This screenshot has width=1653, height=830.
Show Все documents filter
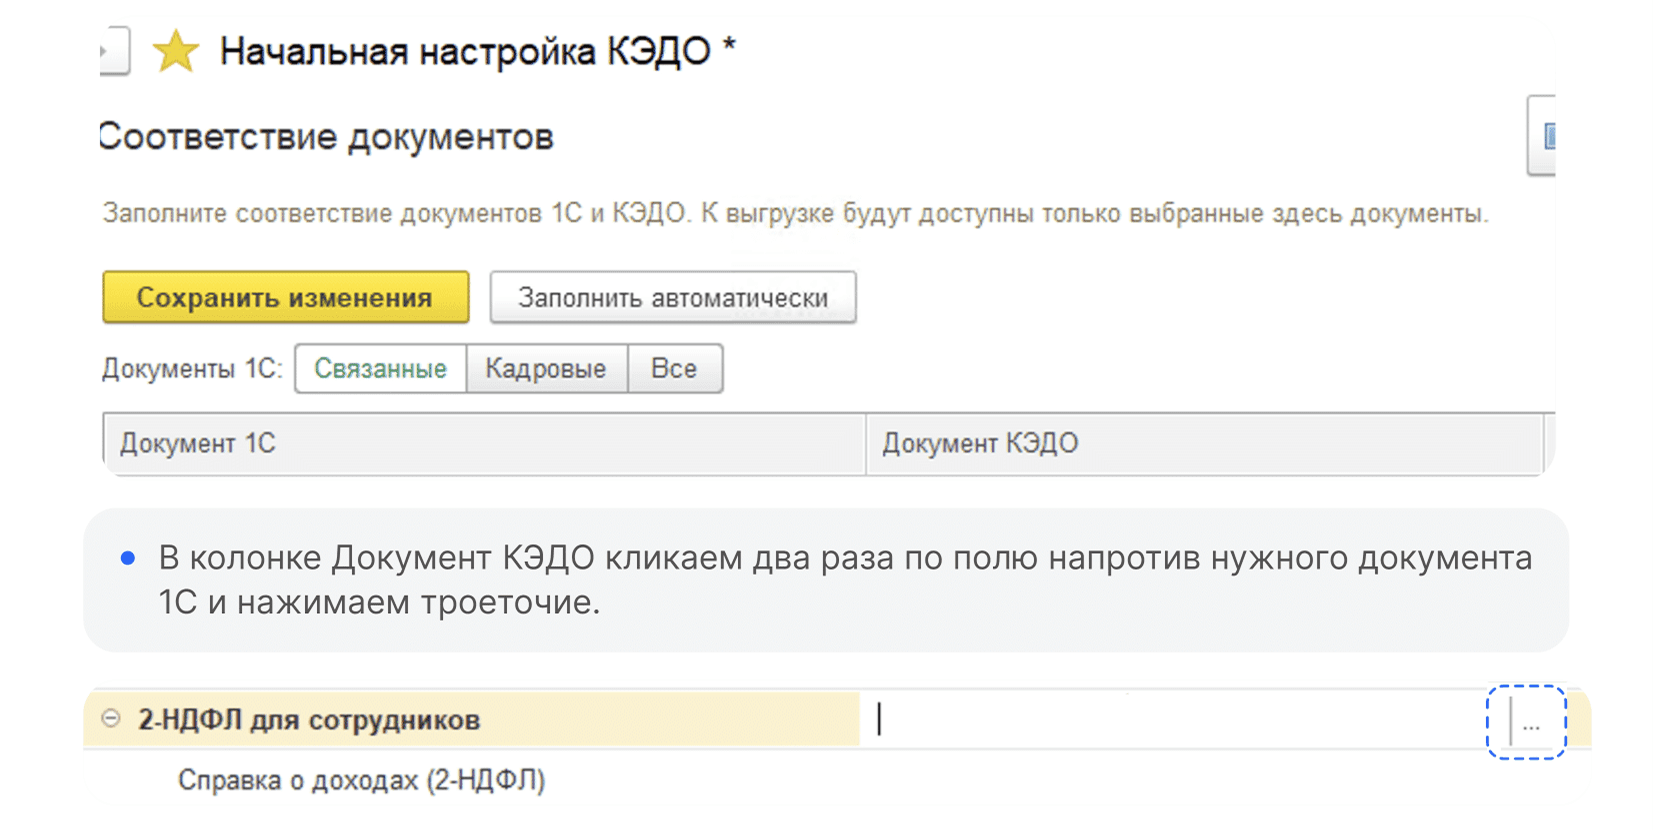click(674, 368)
